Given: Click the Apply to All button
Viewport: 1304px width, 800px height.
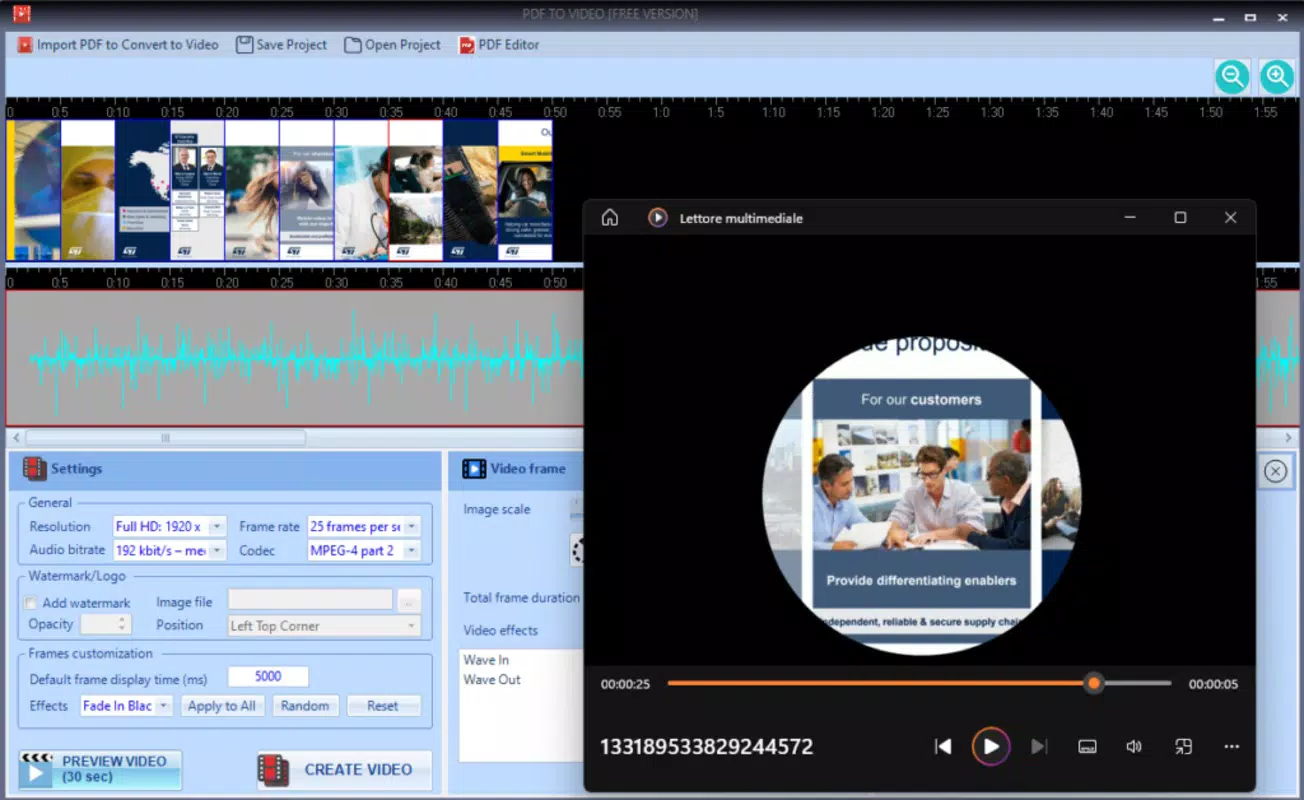Looking at the screenshot, I should [x=222, y=705].
